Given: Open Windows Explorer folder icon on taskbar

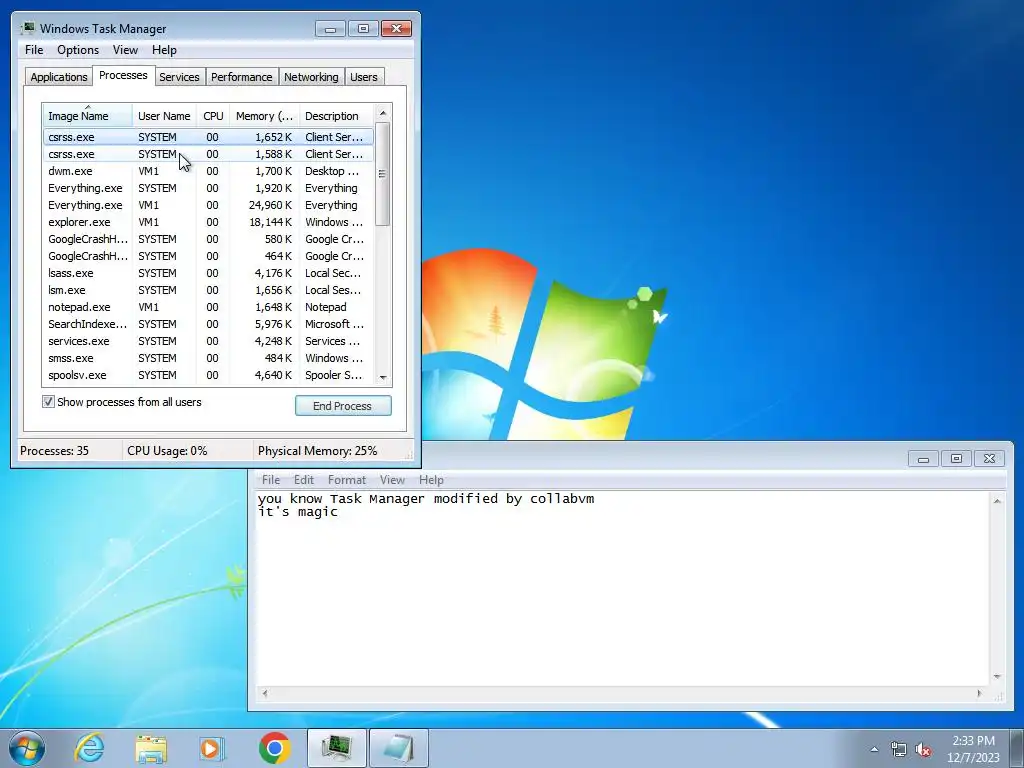Looking at the screenshot, I should [x=151, y=748].
